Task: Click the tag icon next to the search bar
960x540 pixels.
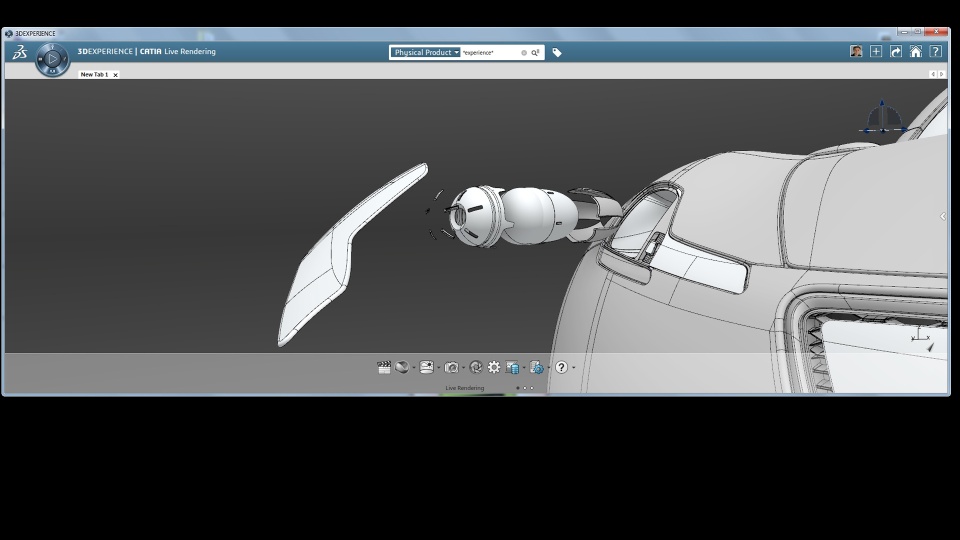Action: (557, 53)
